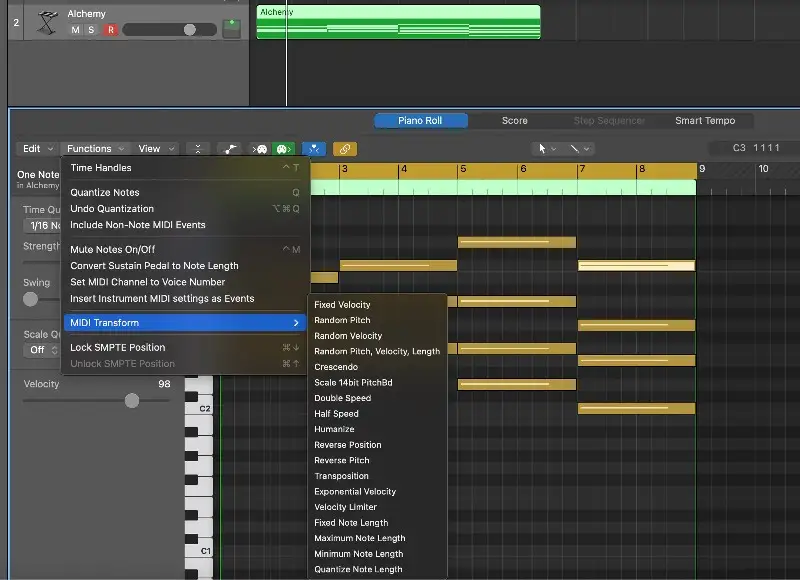Viewport: 800px width, 580px height.
Task: Click the green MIDI Out icon
Action: click(x=284, y=149)
